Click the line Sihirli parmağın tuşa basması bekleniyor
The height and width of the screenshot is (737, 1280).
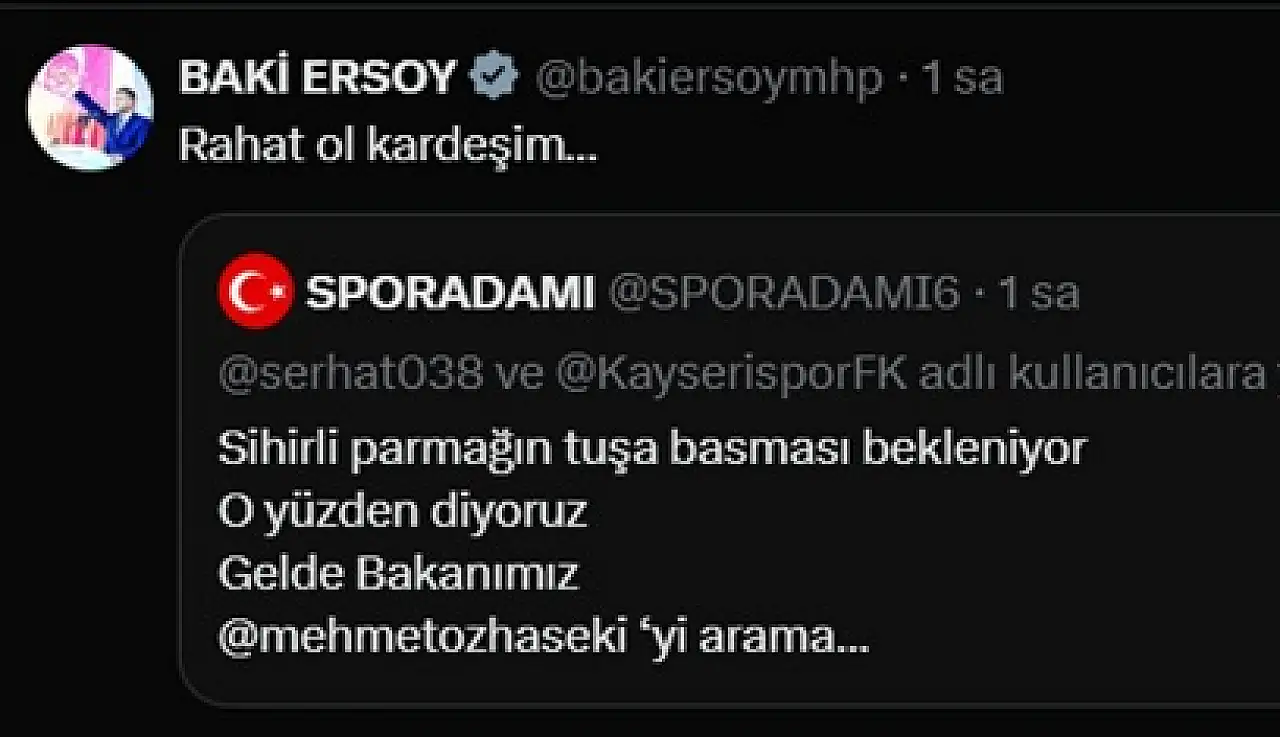(652, 450)
